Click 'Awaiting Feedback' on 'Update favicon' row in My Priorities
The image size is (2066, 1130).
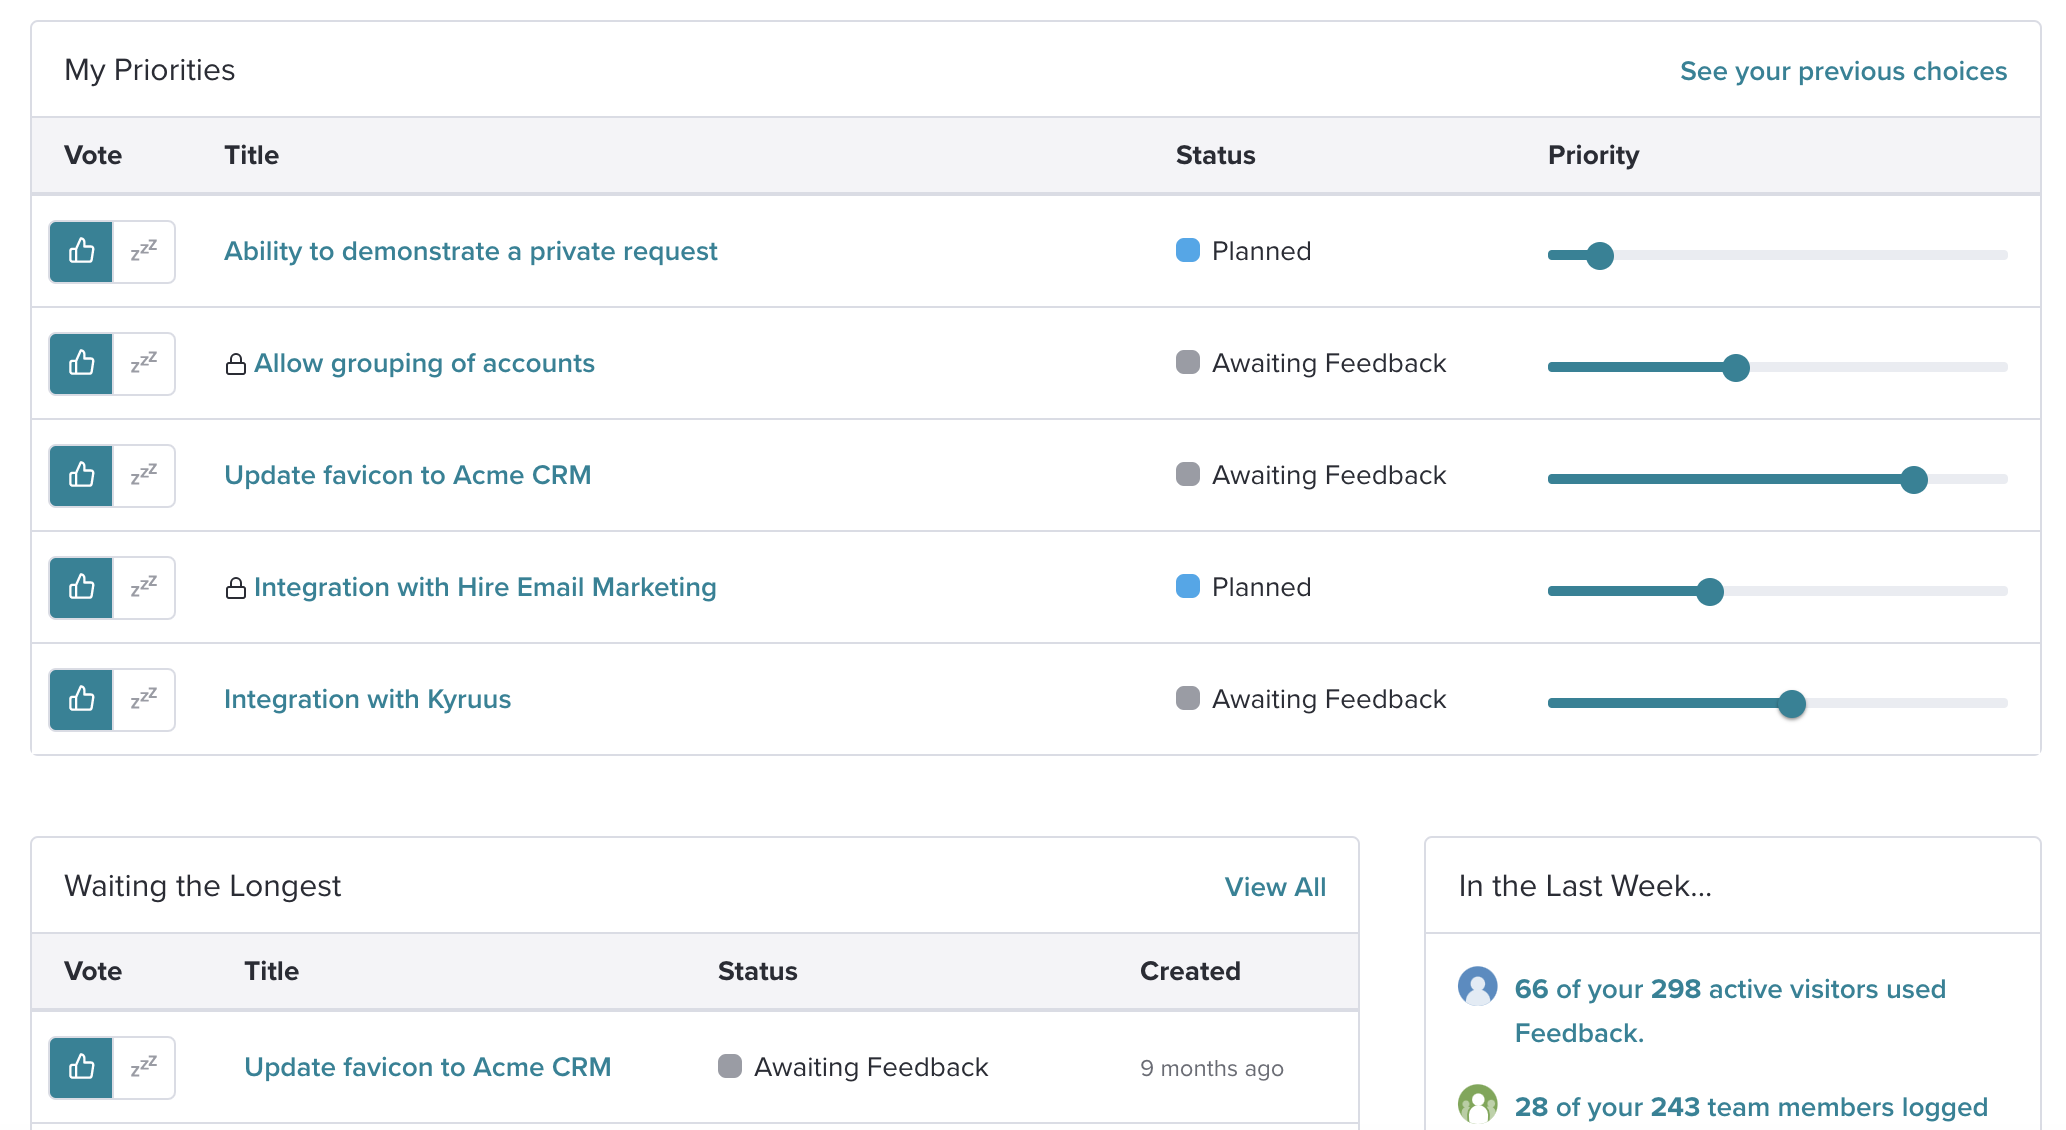1329,475
